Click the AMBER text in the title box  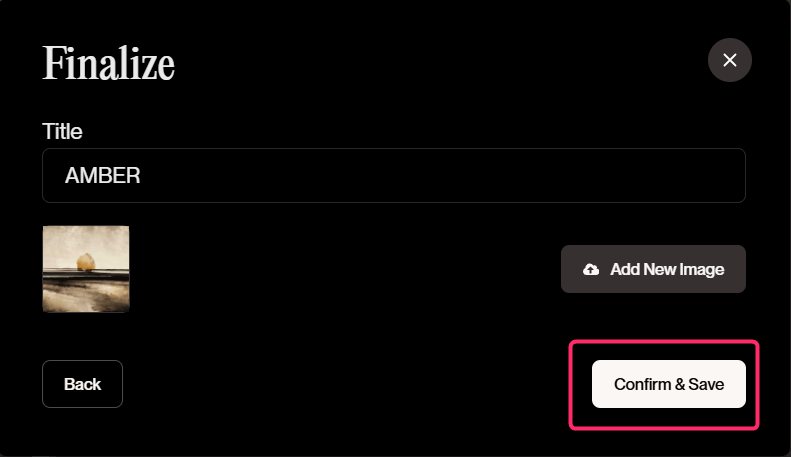click(x=102, y=176)
